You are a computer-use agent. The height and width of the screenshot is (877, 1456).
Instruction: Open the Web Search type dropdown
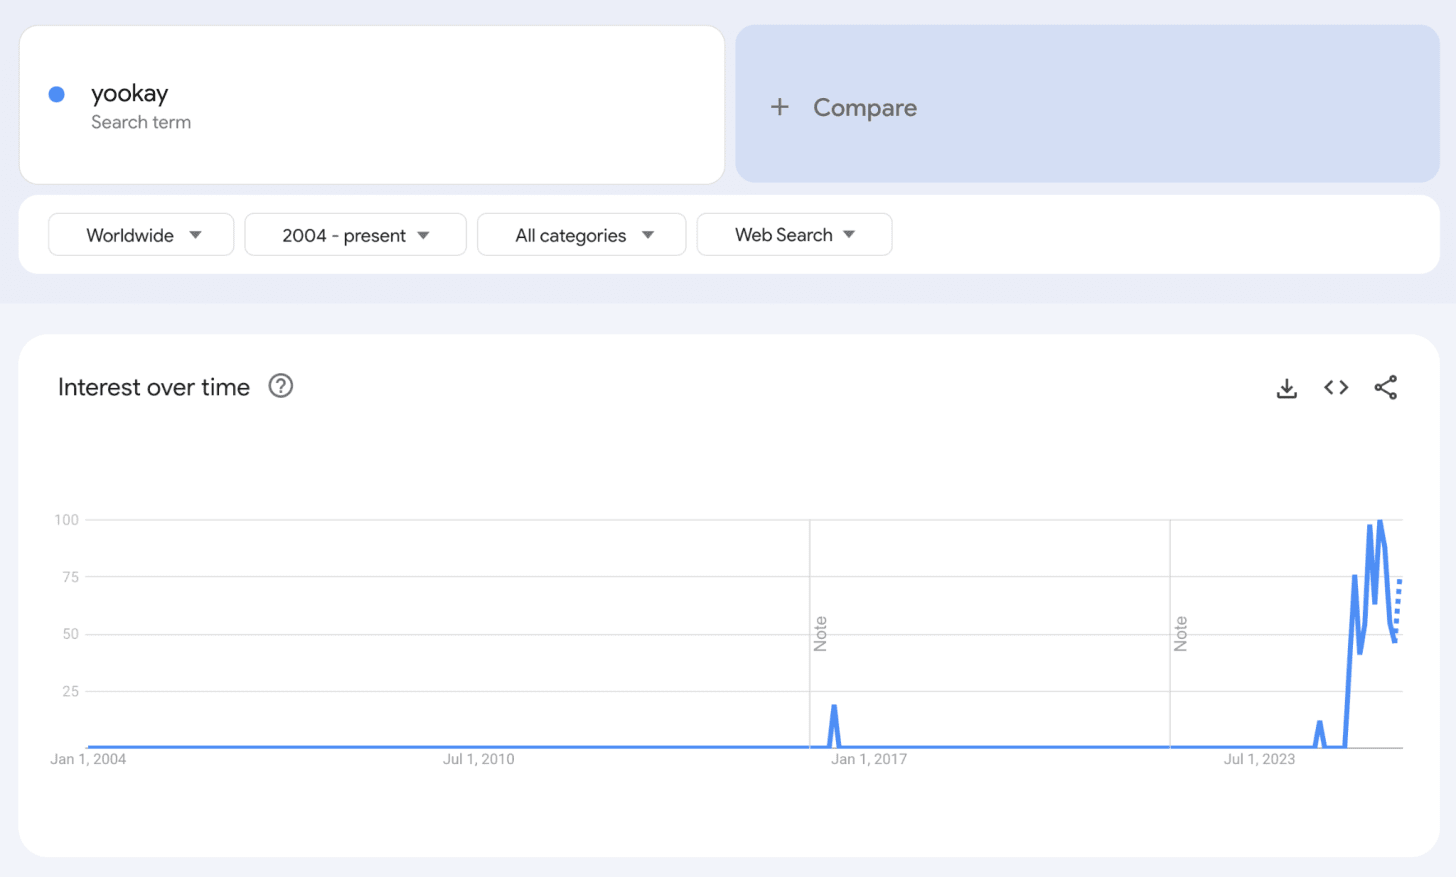(794, 235)
